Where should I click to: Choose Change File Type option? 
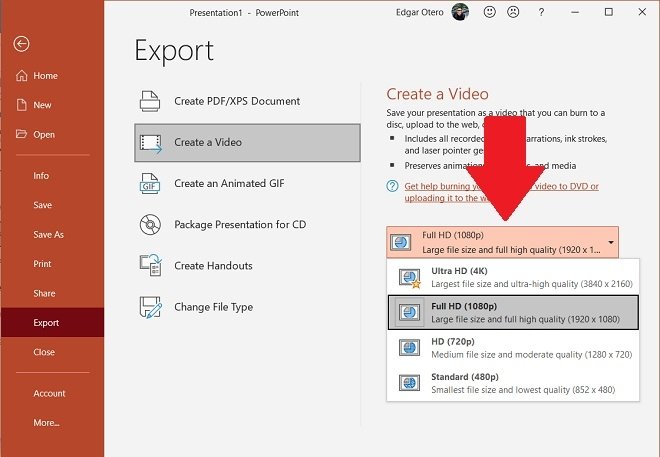coord(247,307)
